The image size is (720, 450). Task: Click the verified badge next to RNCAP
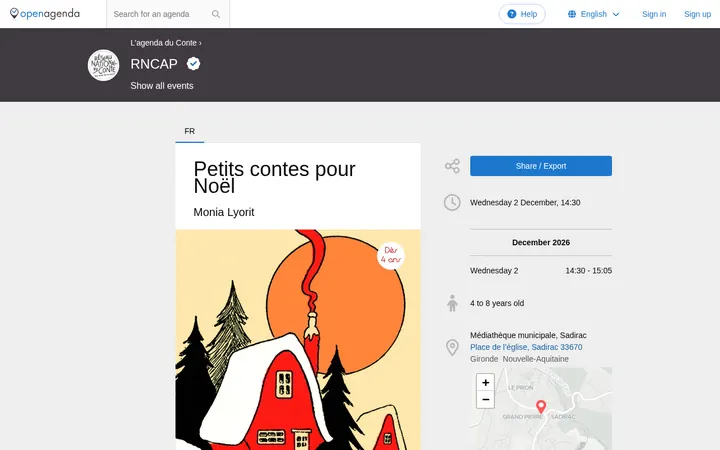193,64
